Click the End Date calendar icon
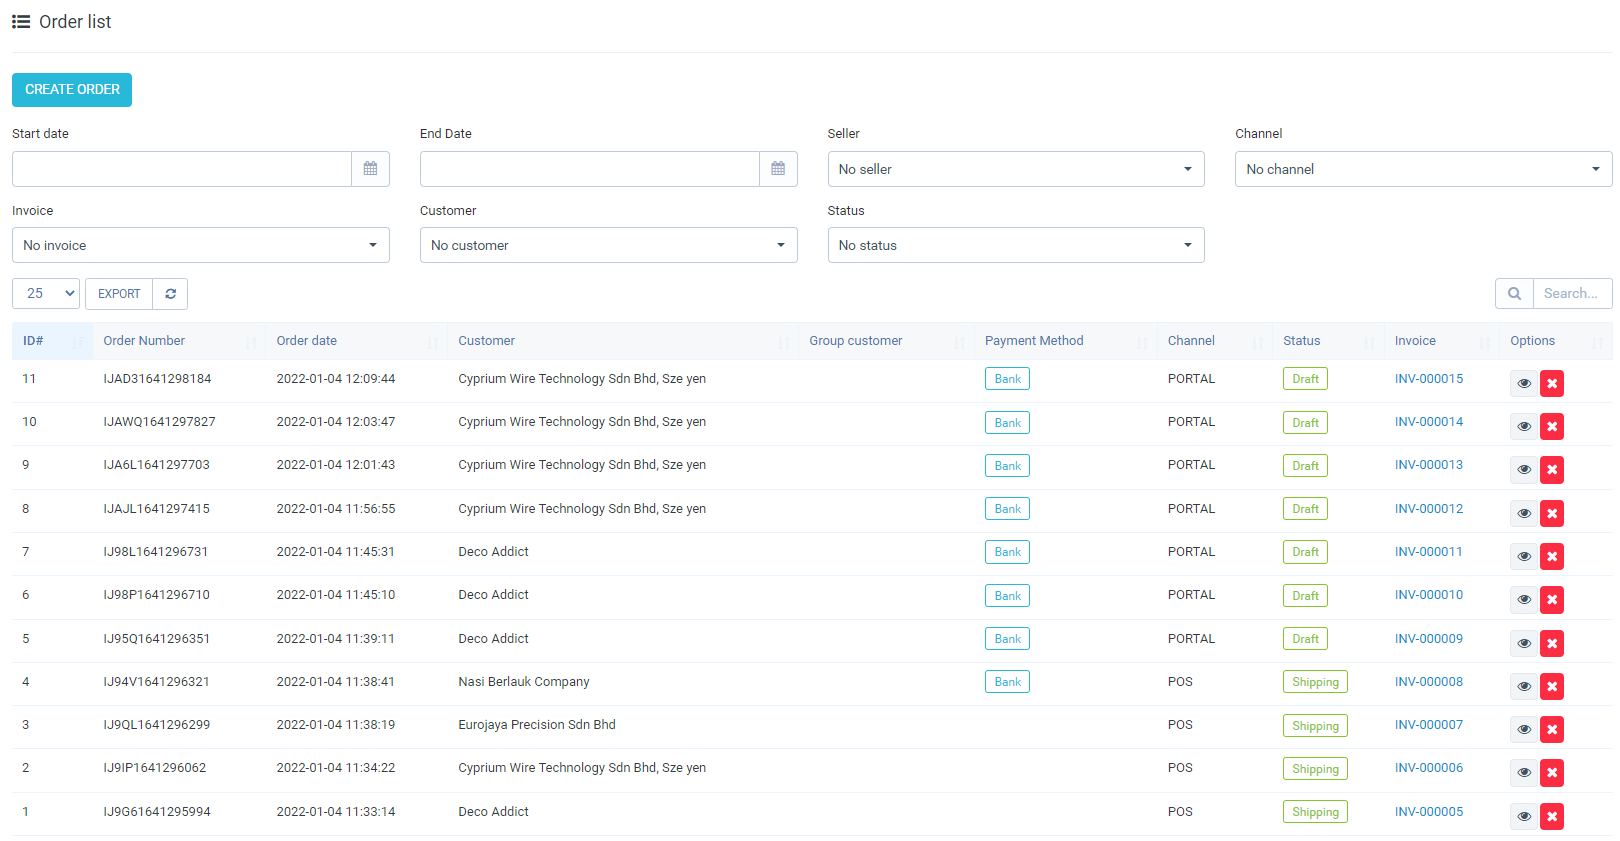This screenshot has width=1620, height=841. coord(778,169)
